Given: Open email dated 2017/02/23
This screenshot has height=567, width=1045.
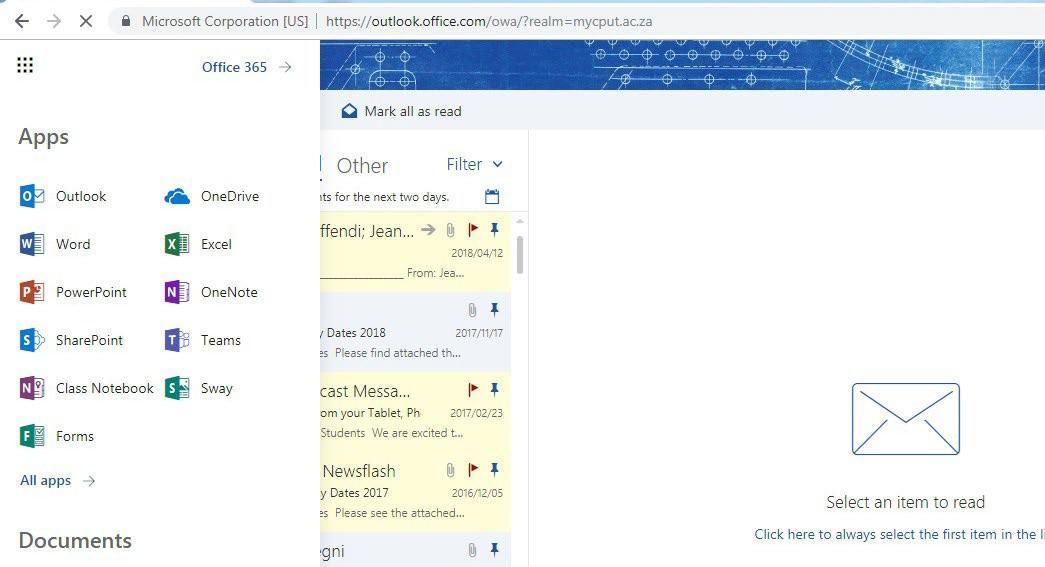Looking at the screenshot, I should (x=415, y=412).
